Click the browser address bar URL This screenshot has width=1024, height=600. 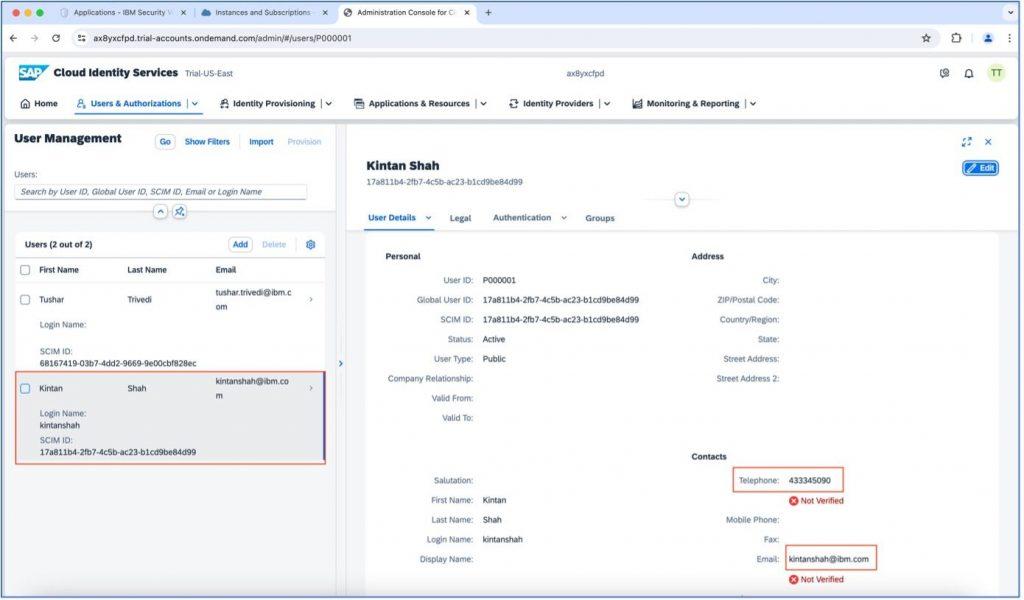(222, 39)
